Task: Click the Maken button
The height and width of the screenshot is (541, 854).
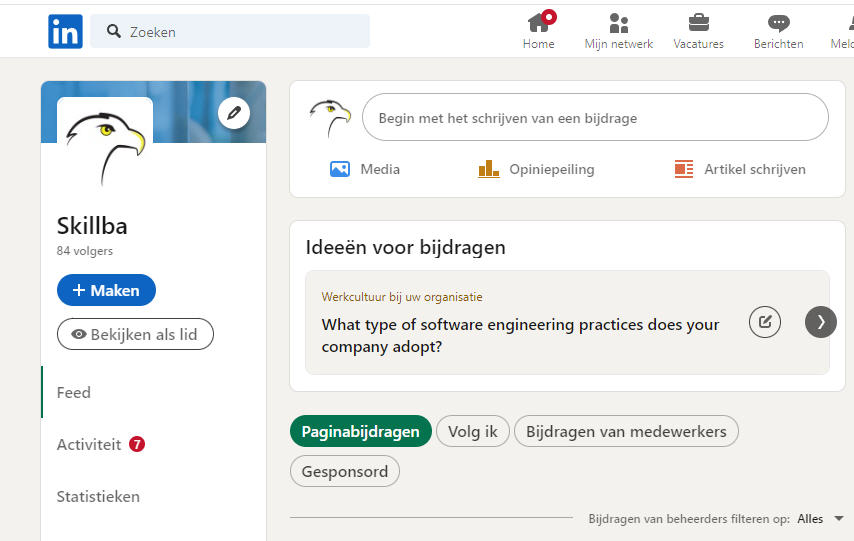Action: [x=106, y=290]
